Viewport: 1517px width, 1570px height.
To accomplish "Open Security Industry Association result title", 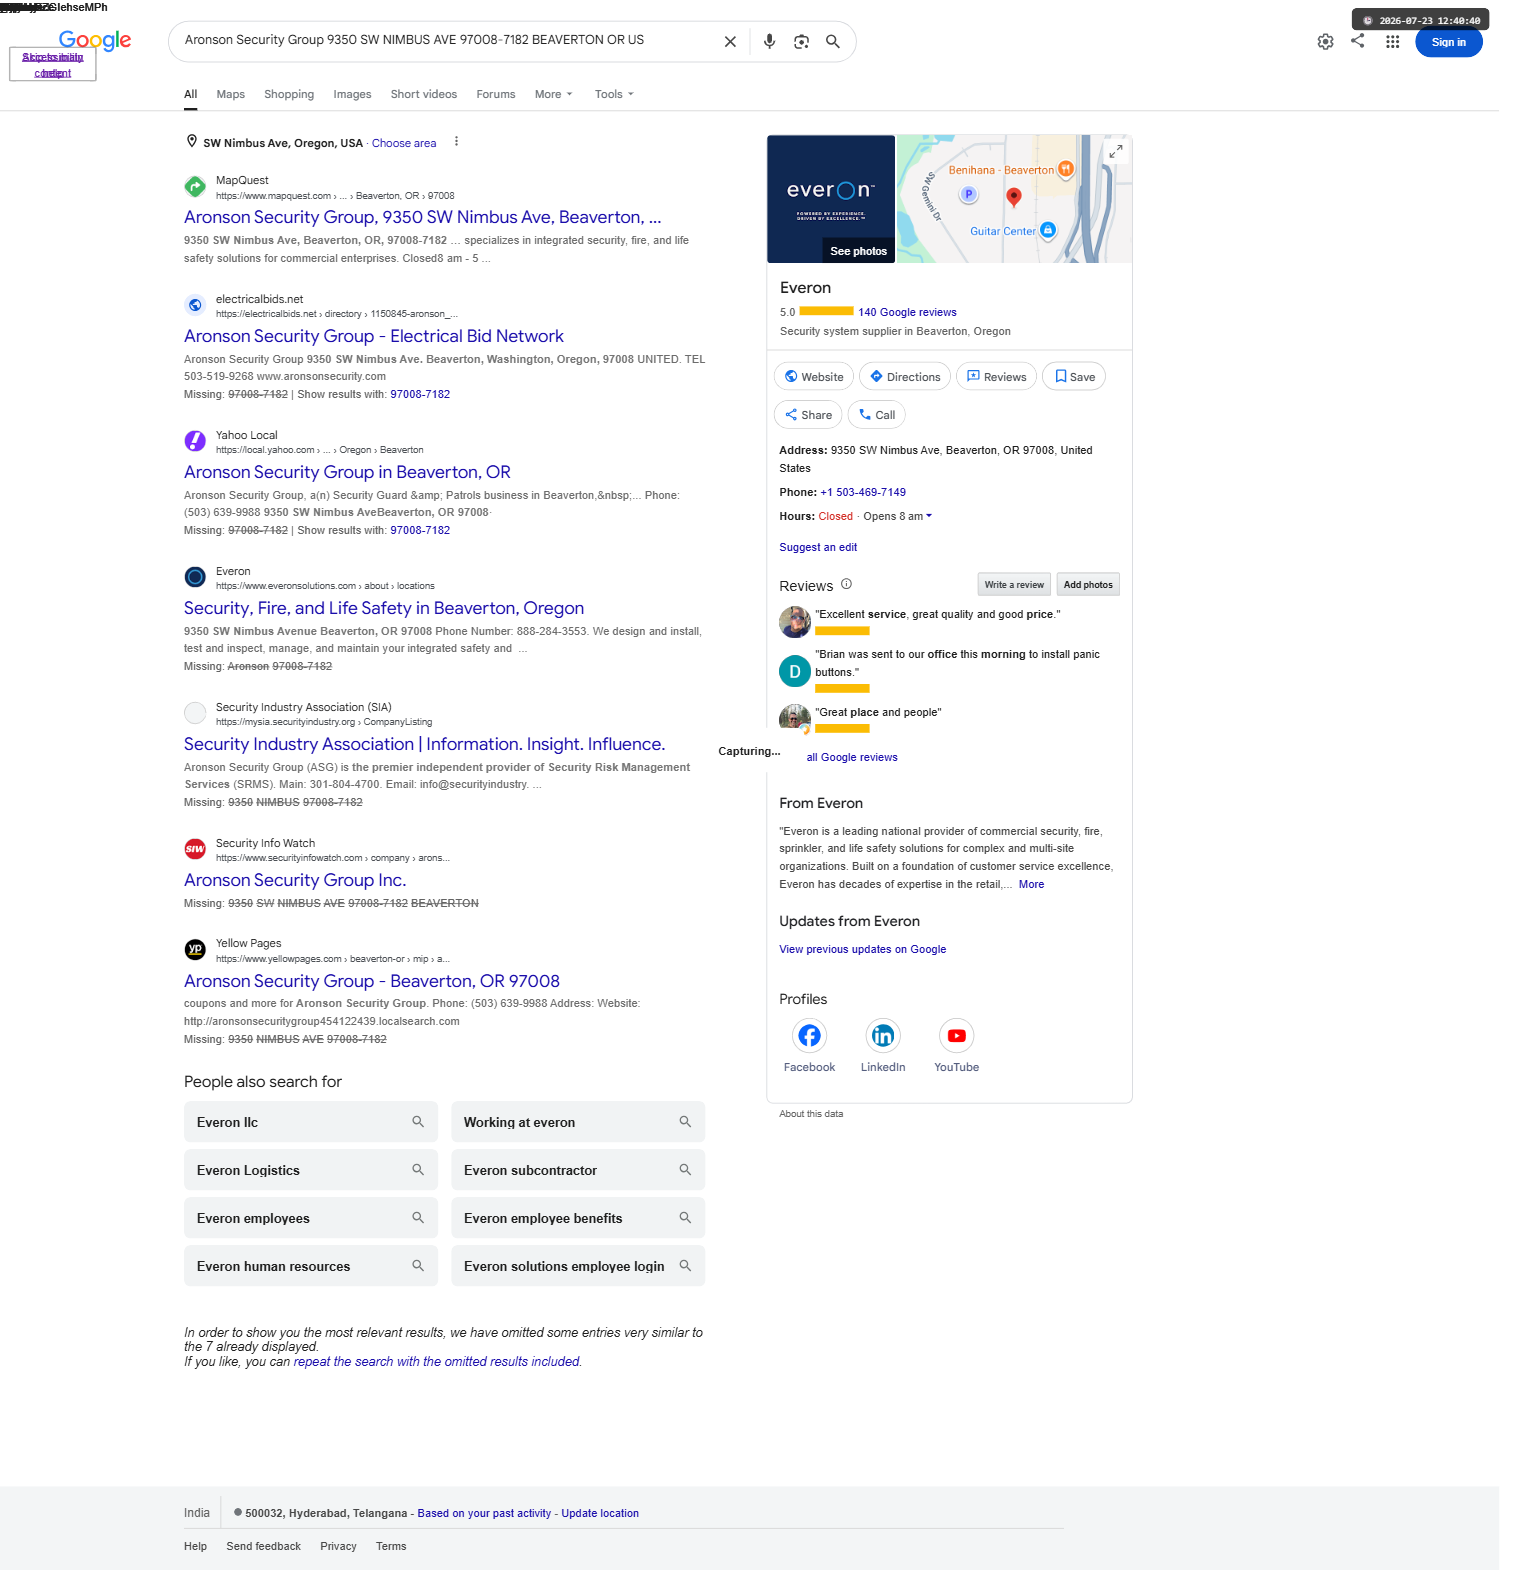I will [x=425, y=744].
